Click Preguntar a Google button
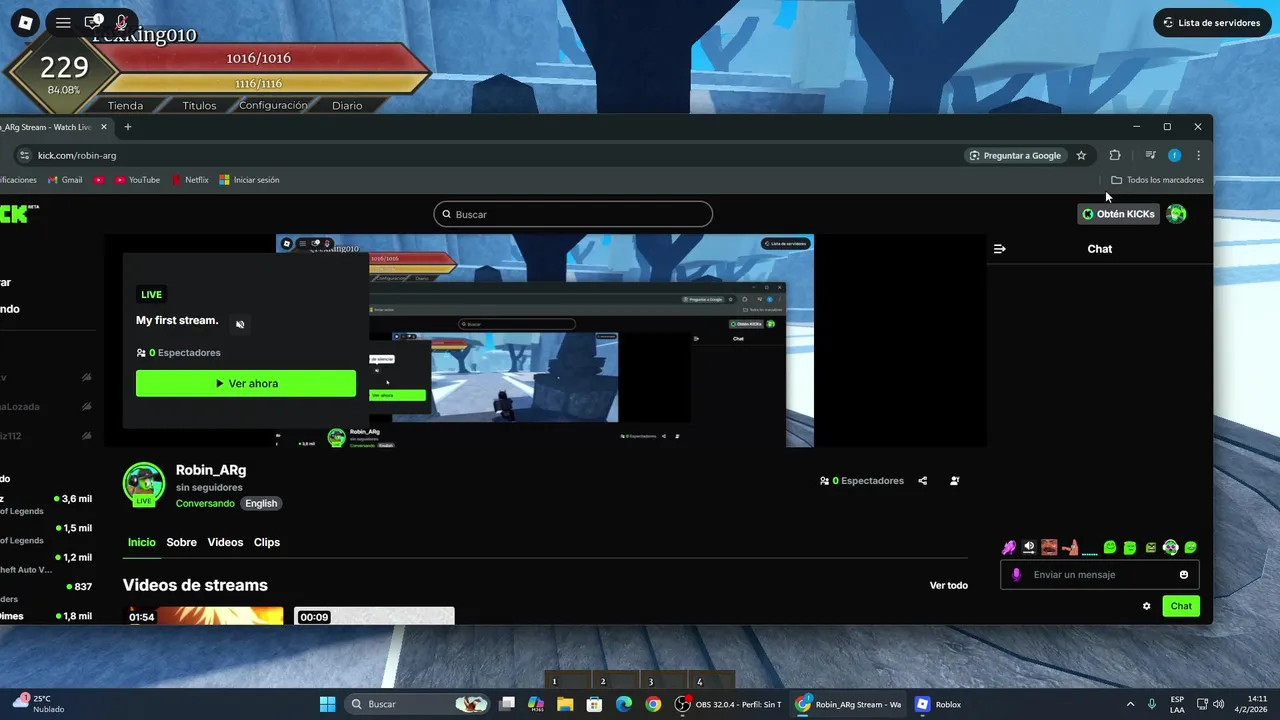1280x720 pixels. (1014, 155)
